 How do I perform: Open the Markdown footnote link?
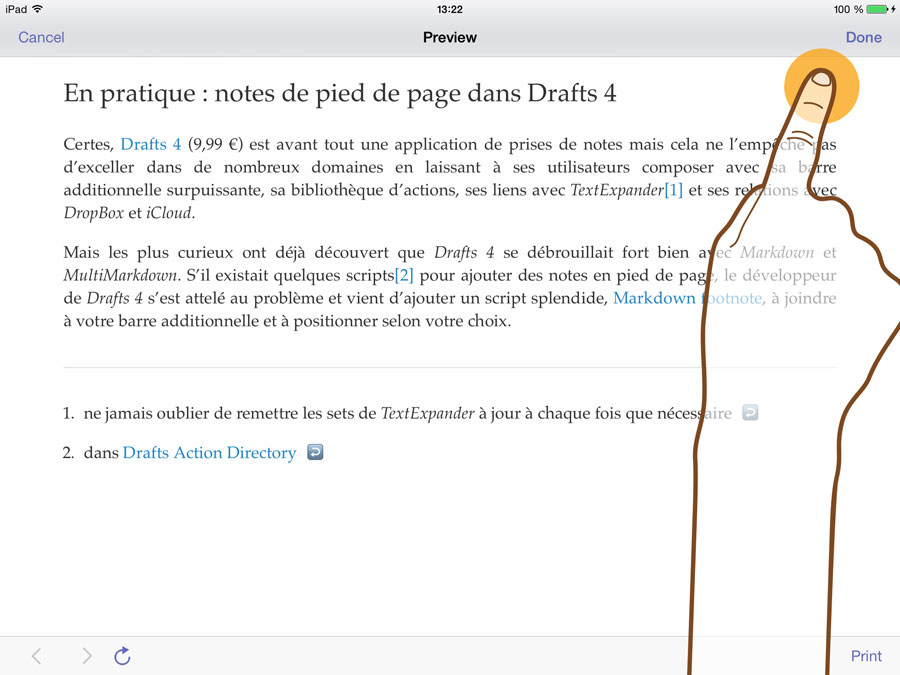click(688, 298)
